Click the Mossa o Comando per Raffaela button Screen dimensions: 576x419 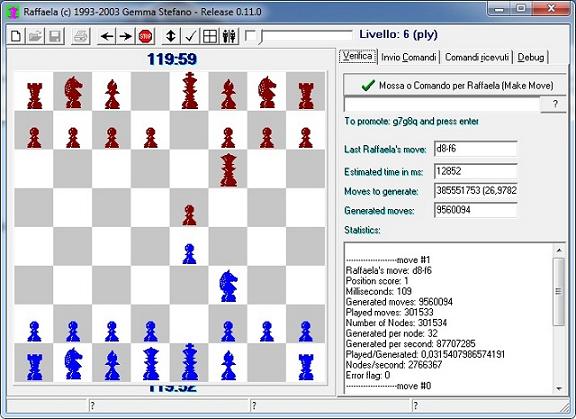pyautogui.click(x=455, y=86)
